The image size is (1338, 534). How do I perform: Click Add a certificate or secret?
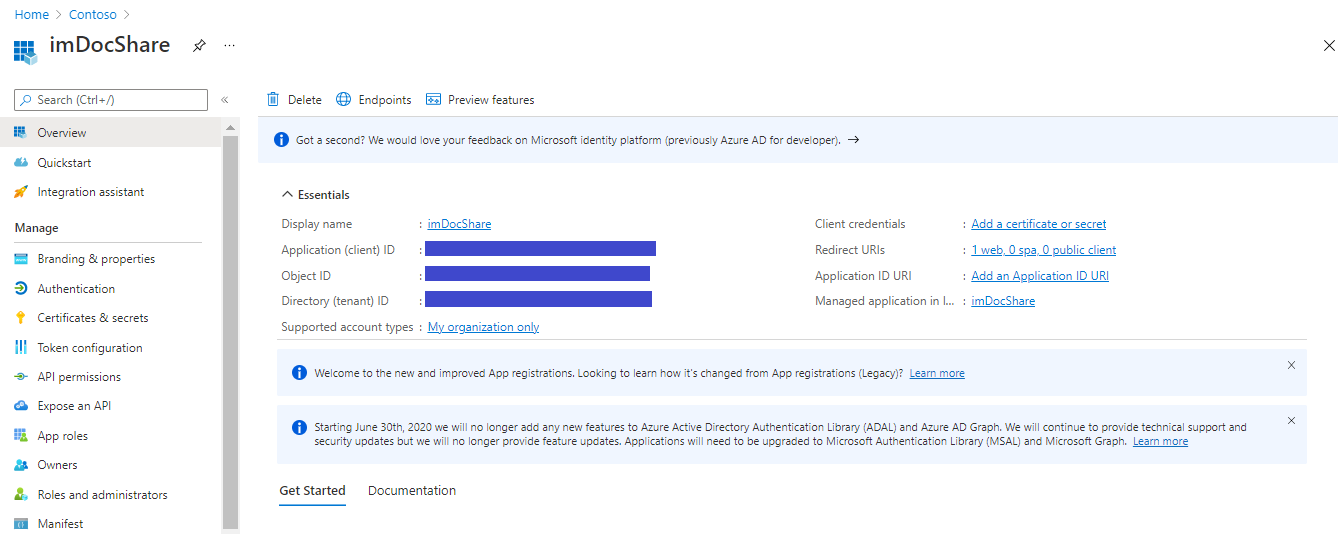pos(1039,224)
